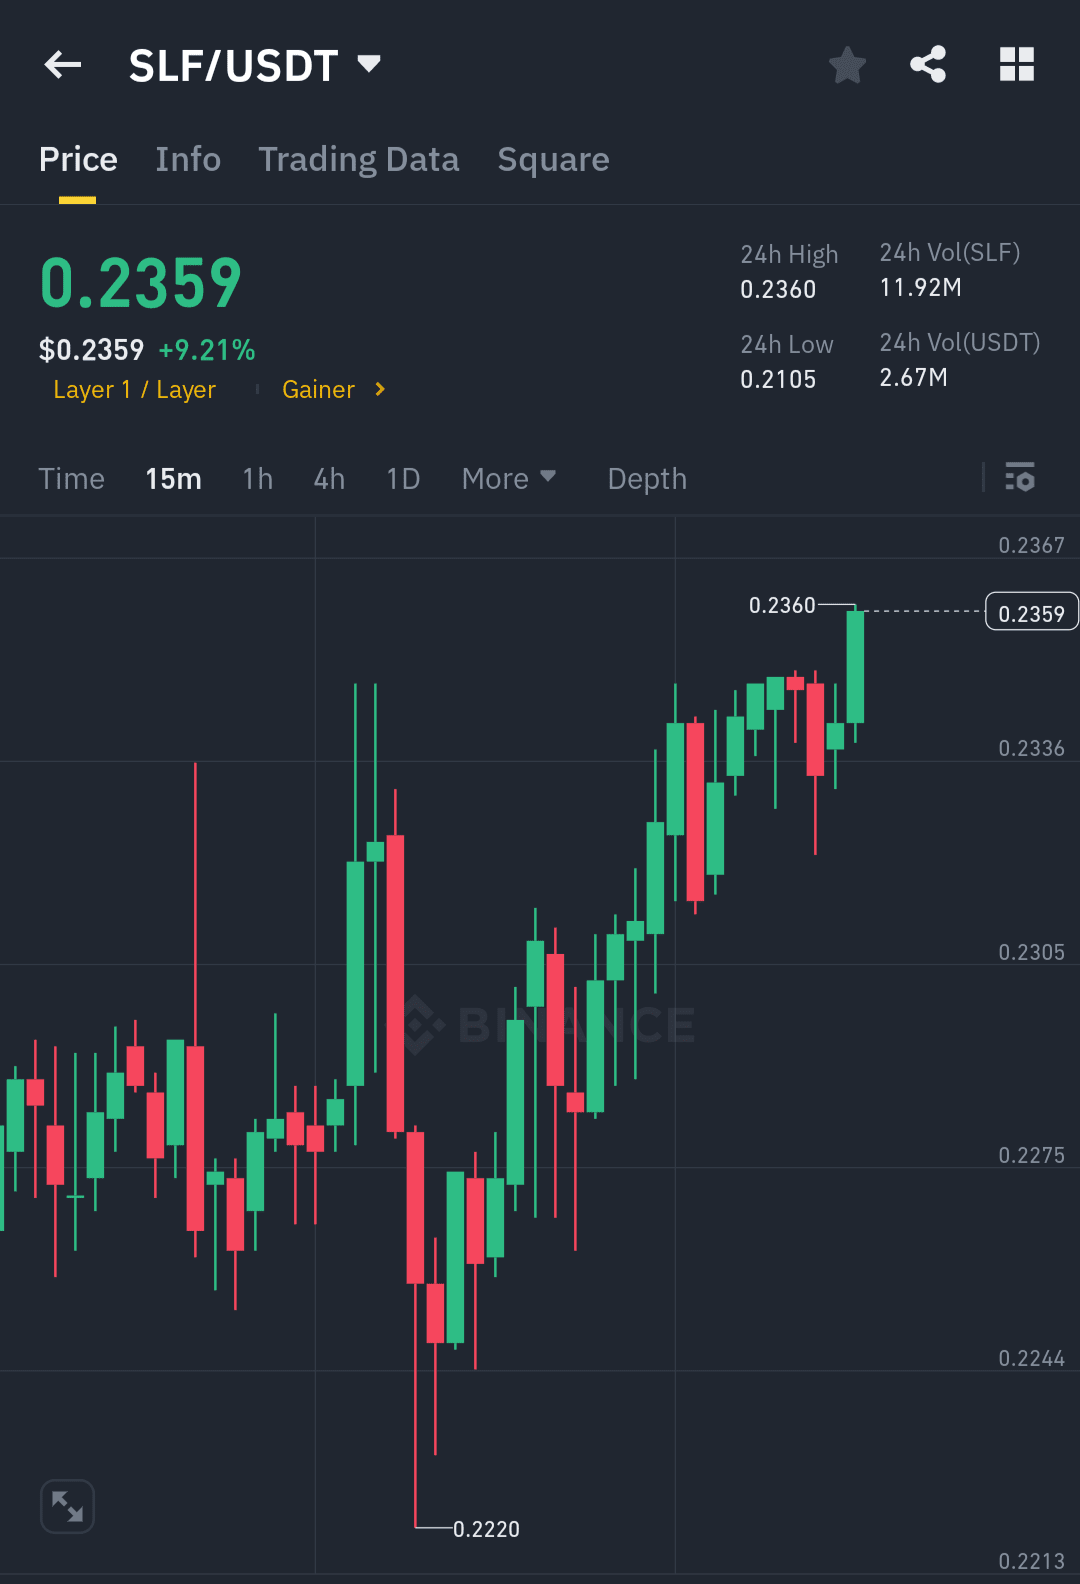The image size is (1080, 1584).
Task: Enable the 4h chart interval
Action: pos(328,479)
